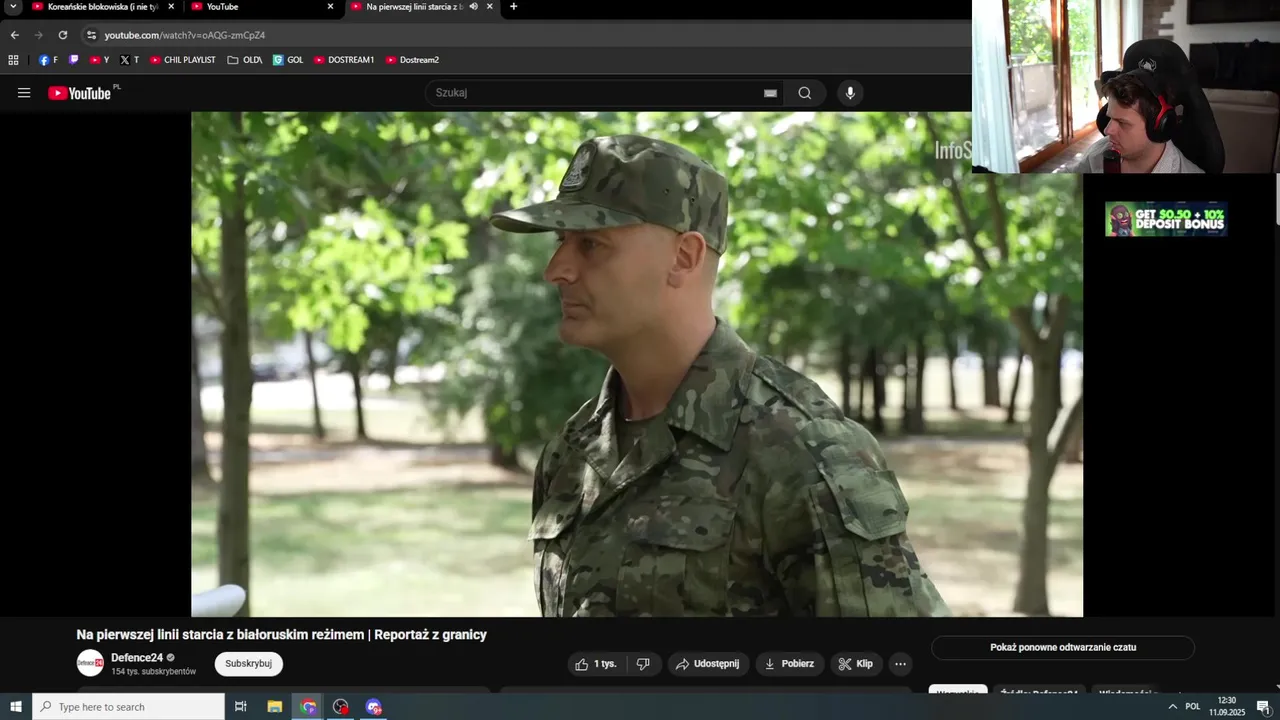Start voice search with the microphone icon
This screenshot has height=720, width=1280.
point(850,93)
